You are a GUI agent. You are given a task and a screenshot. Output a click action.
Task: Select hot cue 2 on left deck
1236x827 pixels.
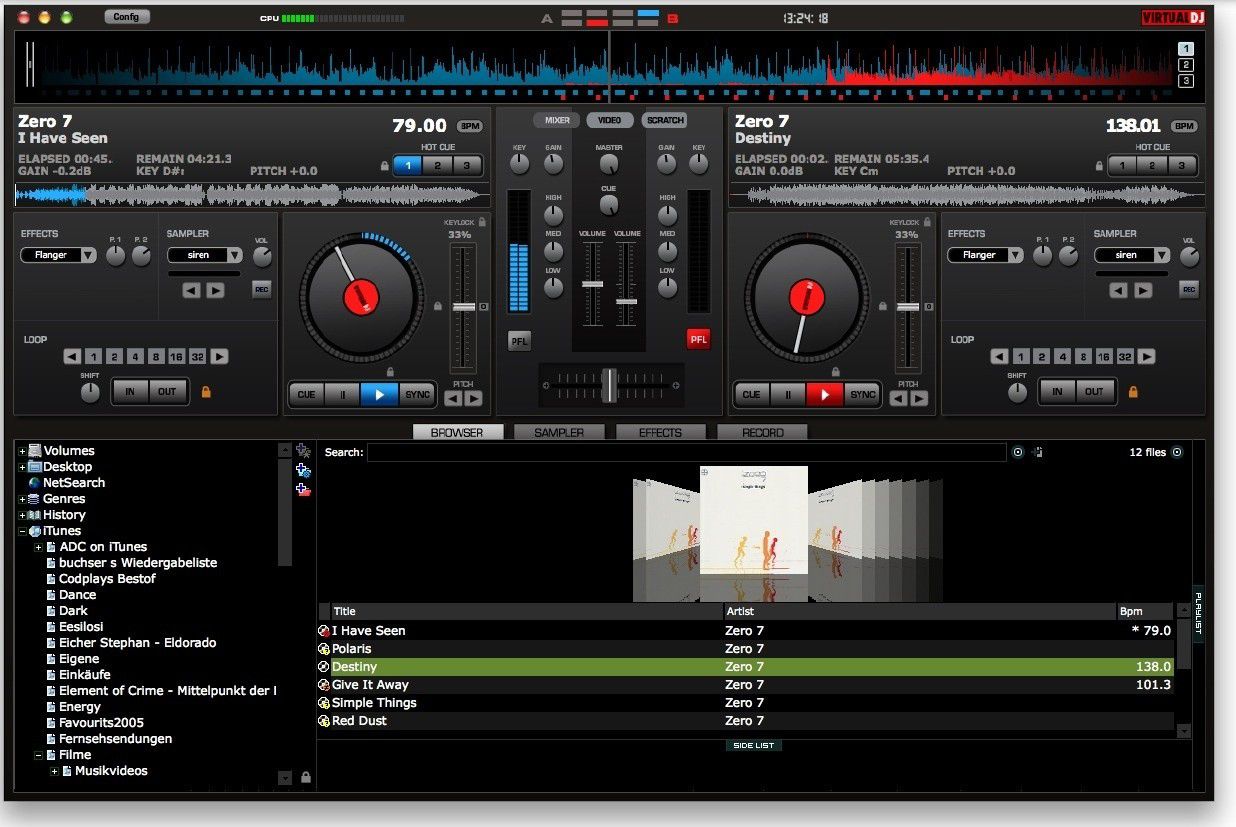point(437,166)
